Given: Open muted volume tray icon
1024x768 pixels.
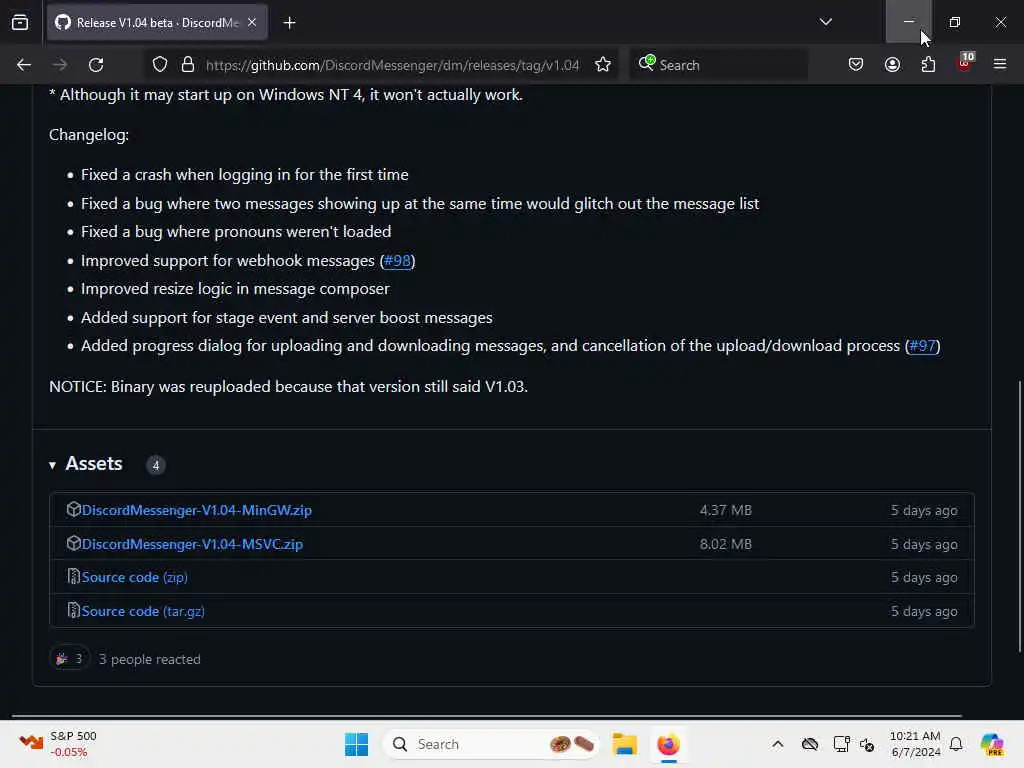Looking at the screenshot, I should coord(867,744).
